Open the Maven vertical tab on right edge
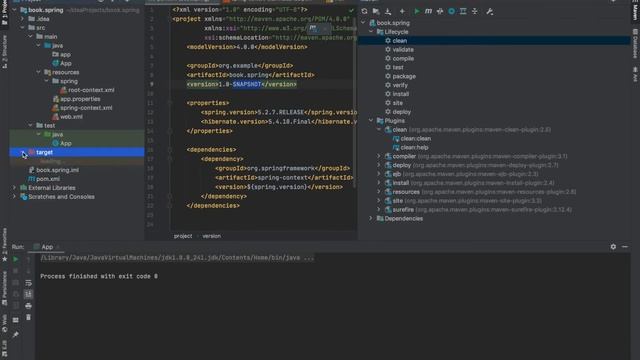The height and width of the screenshot is (360, 640). point(635,11)
